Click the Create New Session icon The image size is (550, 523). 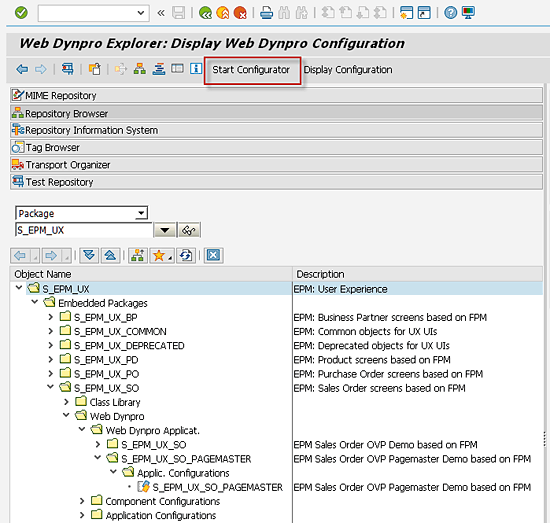coord(406,13)
